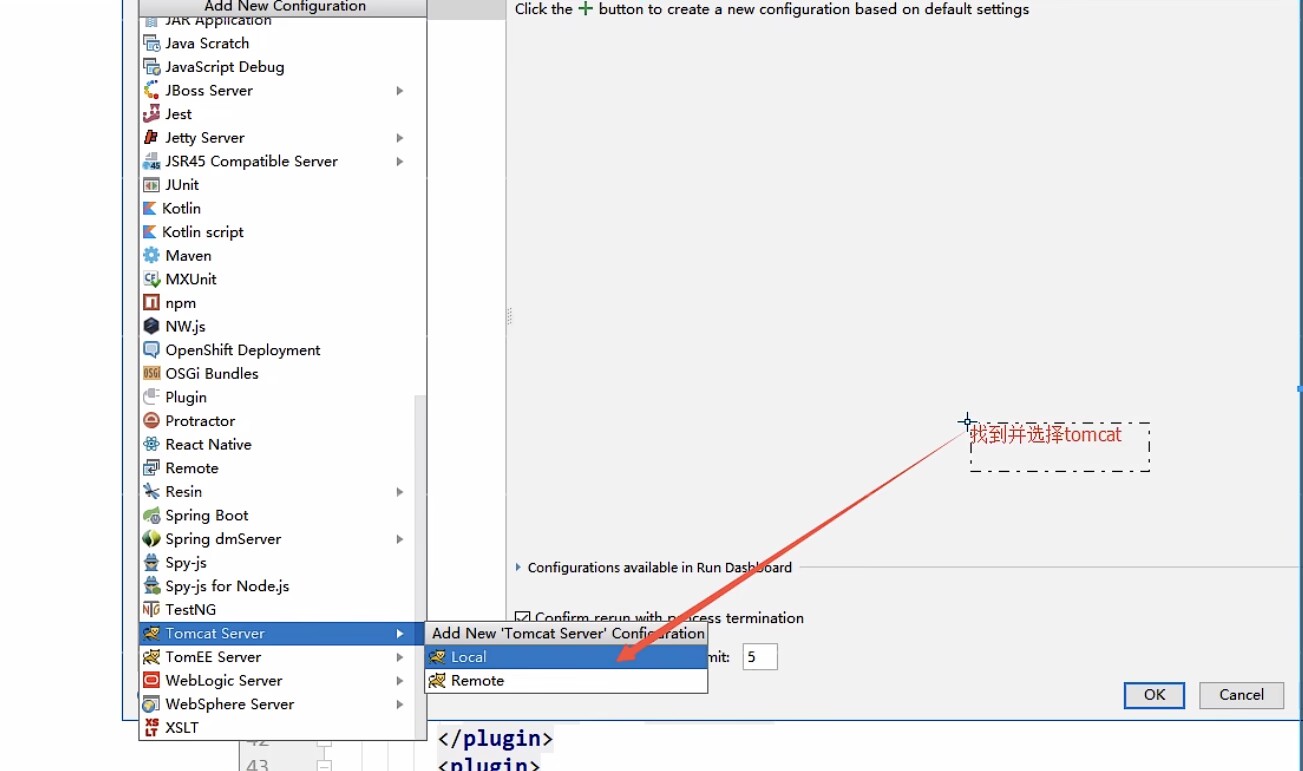Click the JUnit icon
This screenshot has height=771, width=1303.
point(152,185)
